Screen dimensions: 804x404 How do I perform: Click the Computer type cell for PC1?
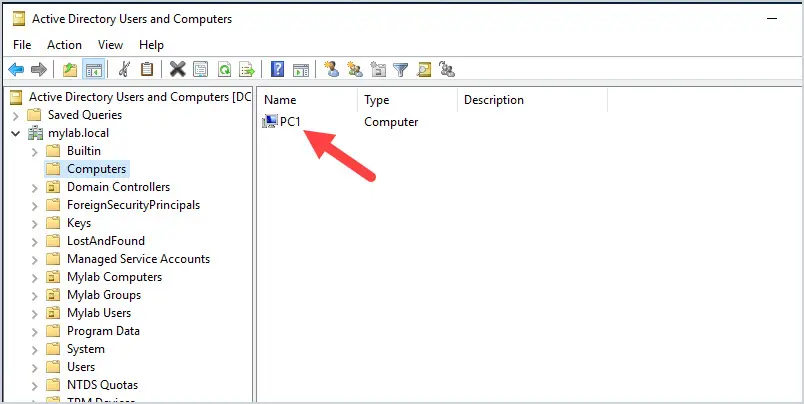pos(391,122)
